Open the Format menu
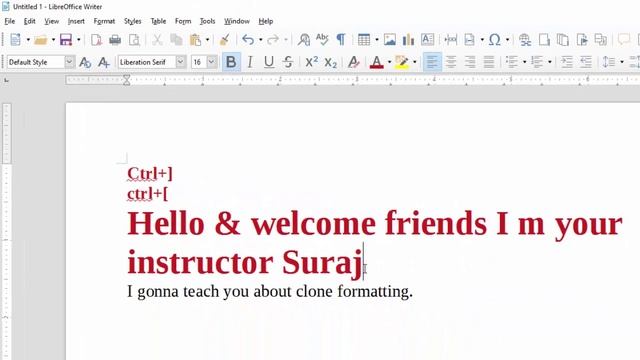Screen dimensions: 640x360 point(104,21)
